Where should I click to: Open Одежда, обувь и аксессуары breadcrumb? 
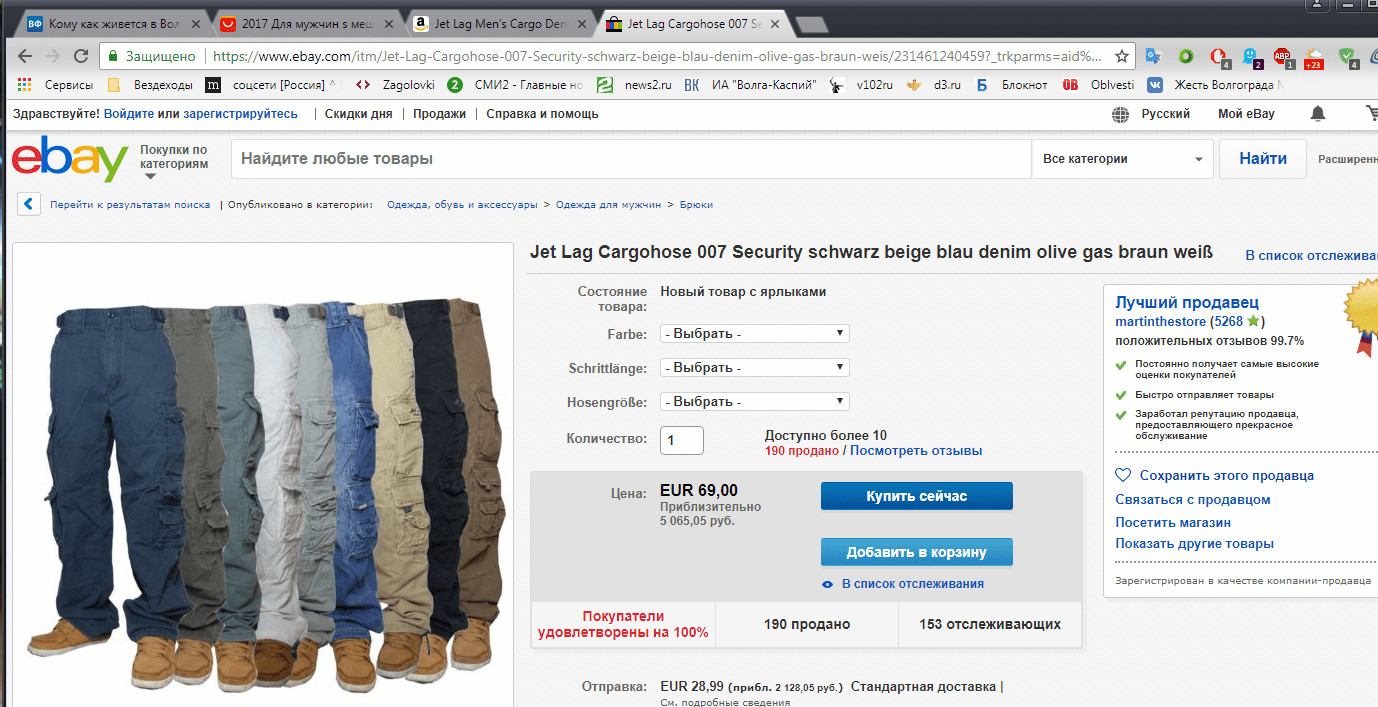pyautogui.click(x=462, y=204)
